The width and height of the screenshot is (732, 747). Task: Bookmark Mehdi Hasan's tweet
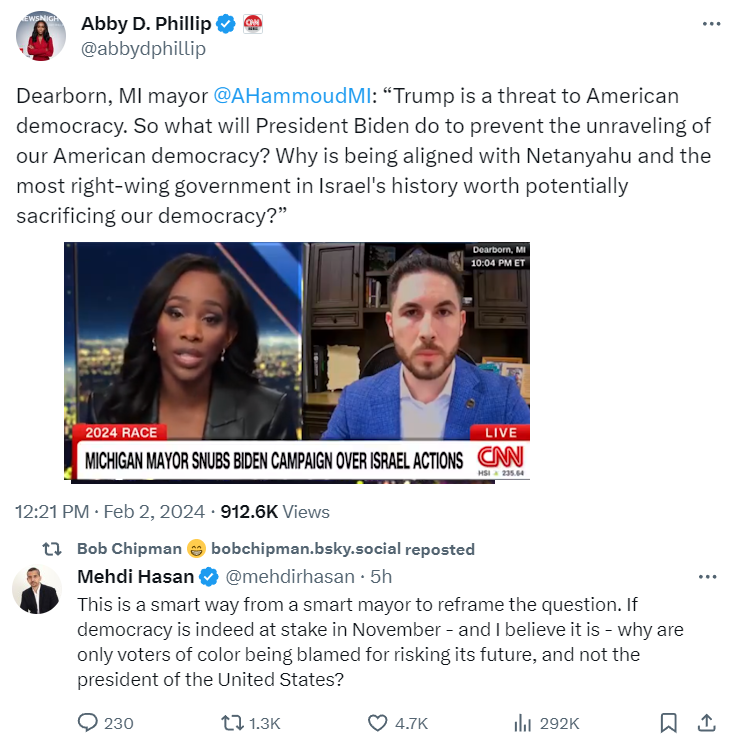pyautogui.click(x=669, y=723)
